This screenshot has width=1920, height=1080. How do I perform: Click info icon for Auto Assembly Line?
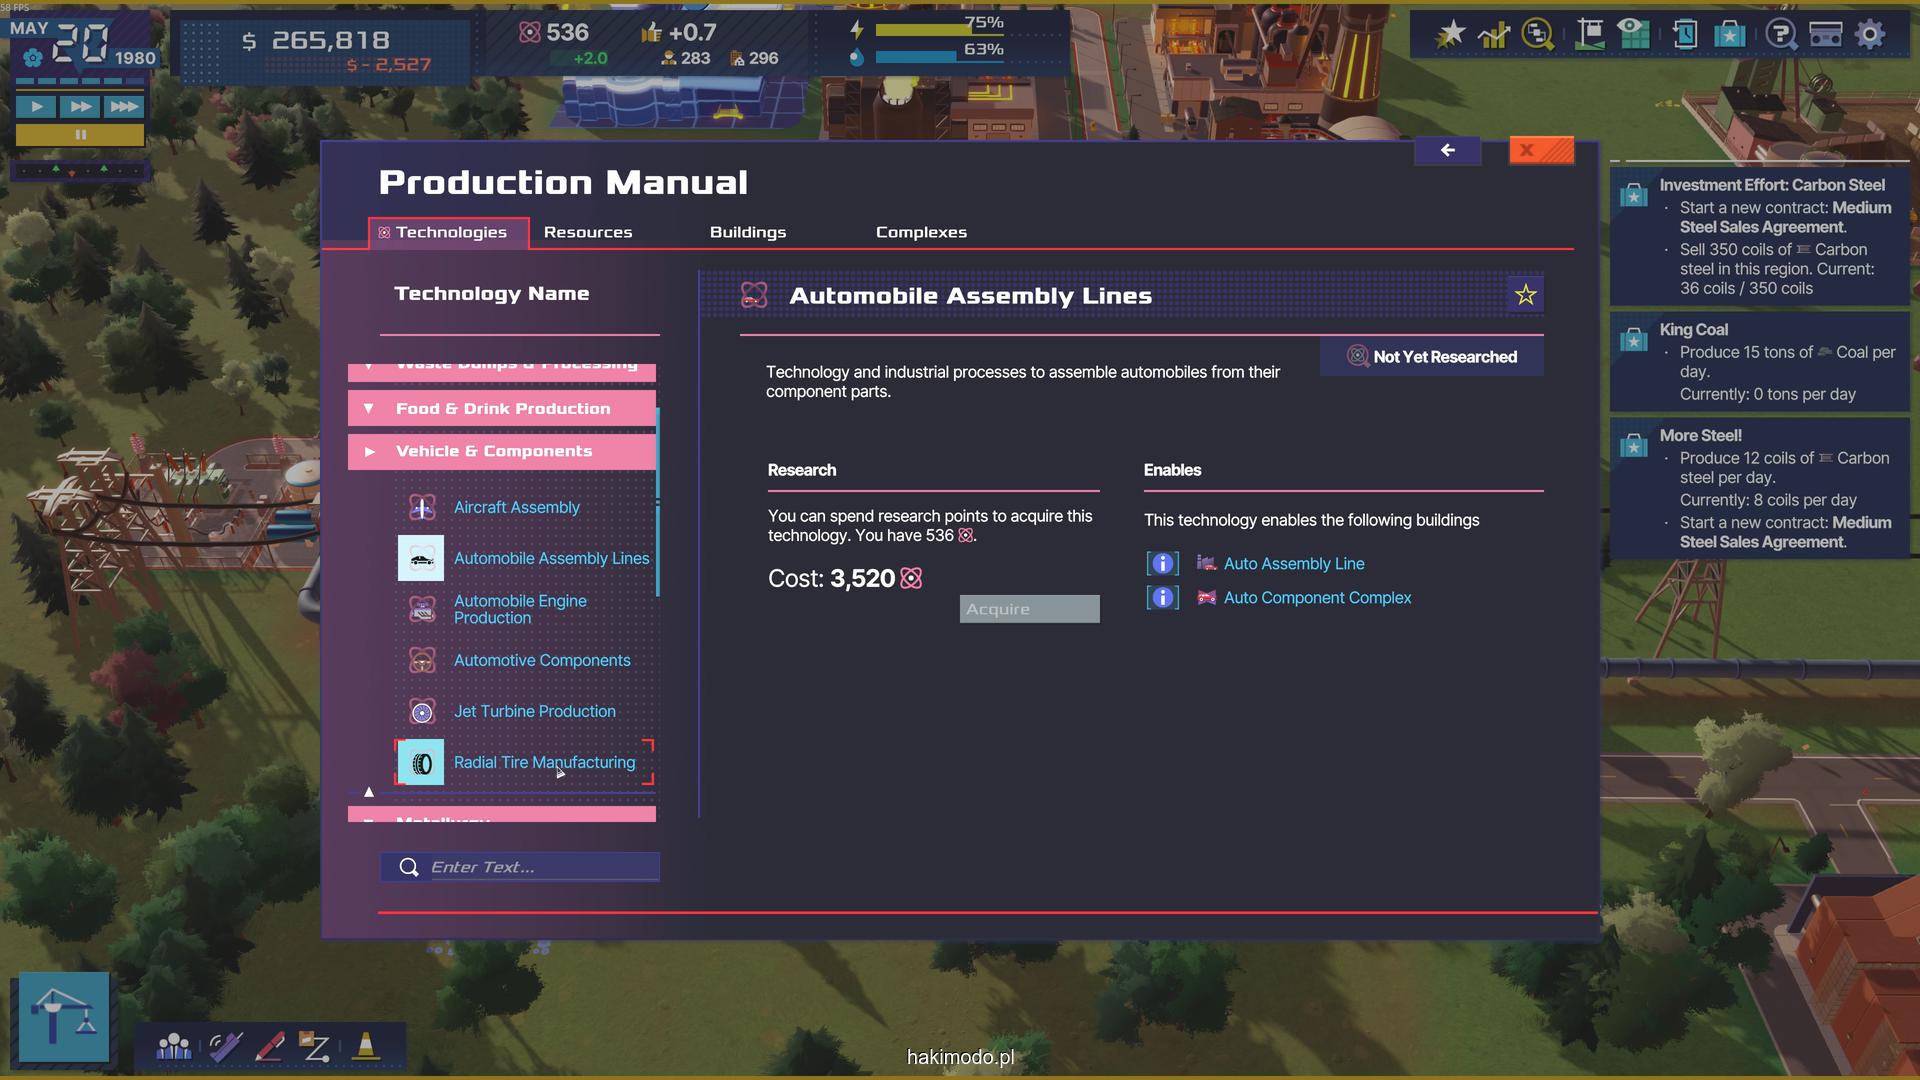tap(1162, 564)
